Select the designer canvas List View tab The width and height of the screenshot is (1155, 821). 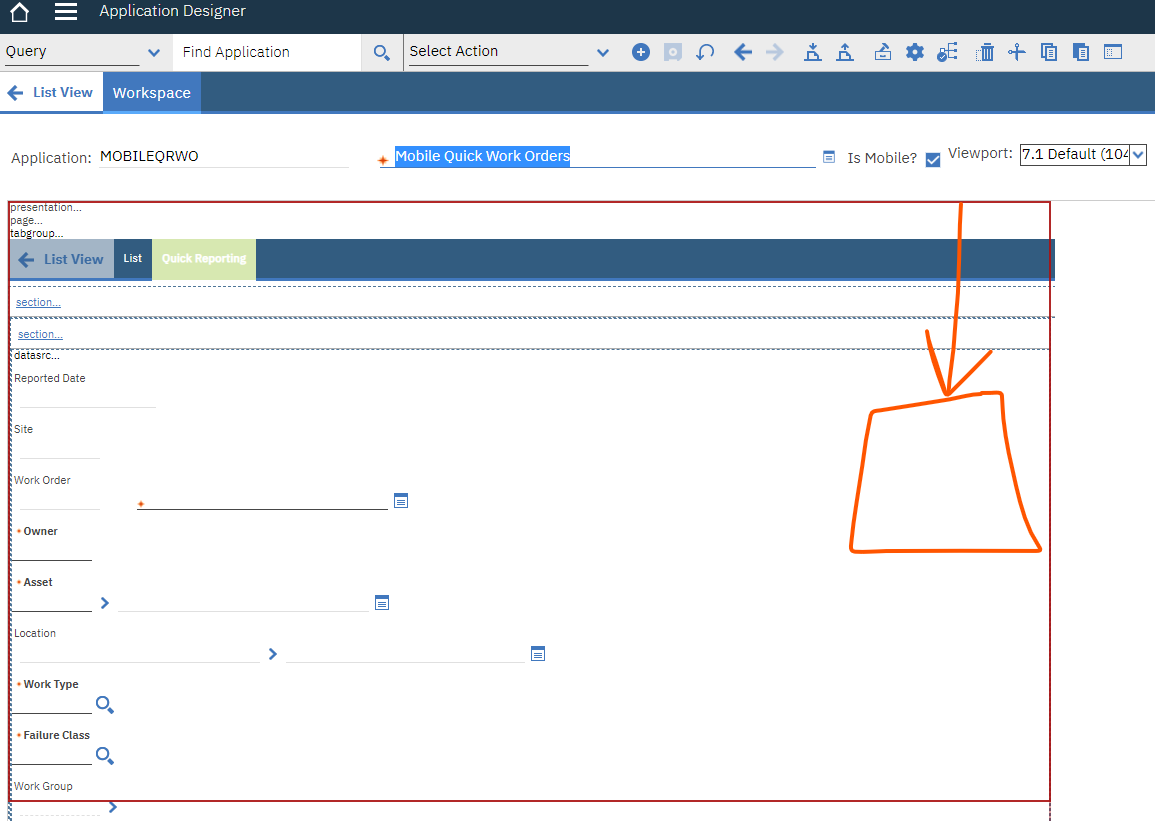[62, 259]
